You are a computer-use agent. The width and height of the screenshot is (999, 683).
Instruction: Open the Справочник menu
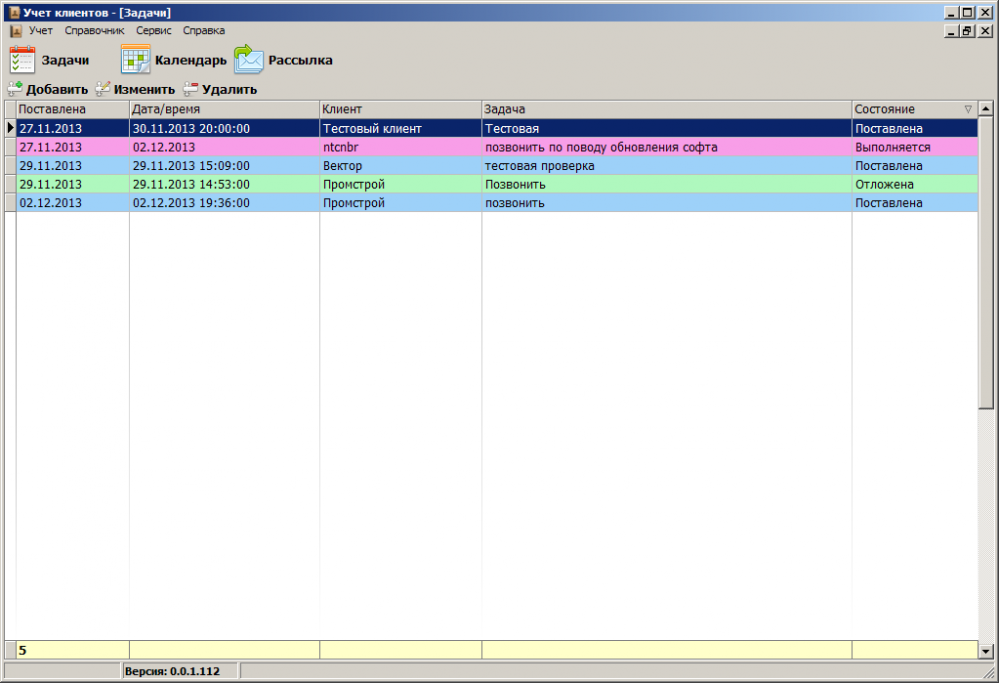(x=94, y=31)
